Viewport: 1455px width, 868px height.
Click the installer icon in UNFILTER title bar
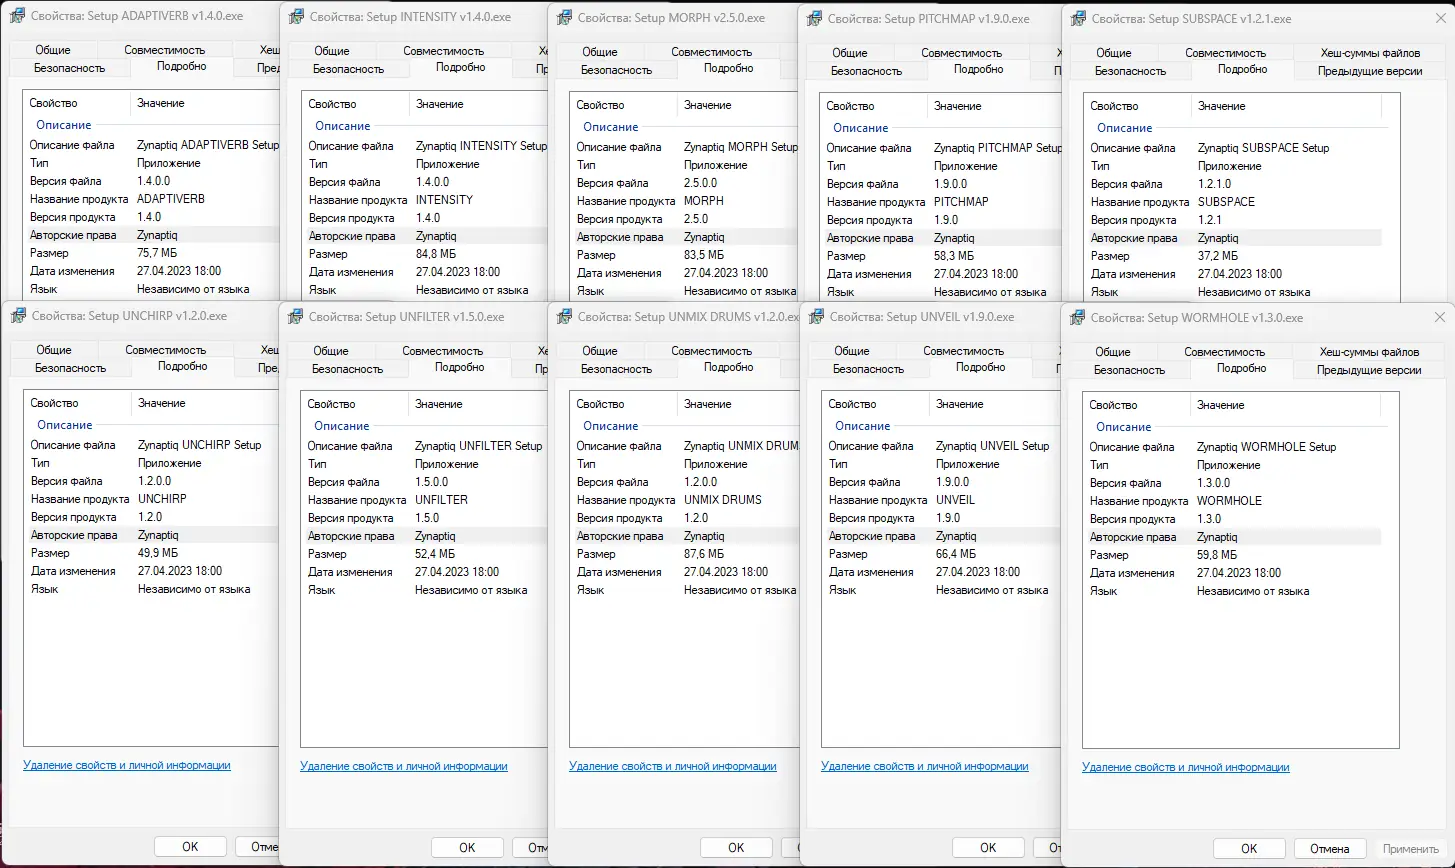click(x=295, y=317)
